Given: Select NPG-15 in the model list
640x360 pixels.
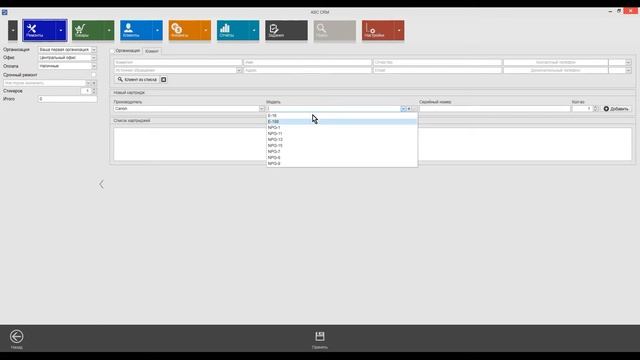Looking at the screenshot, I should (x=342, y=146).
